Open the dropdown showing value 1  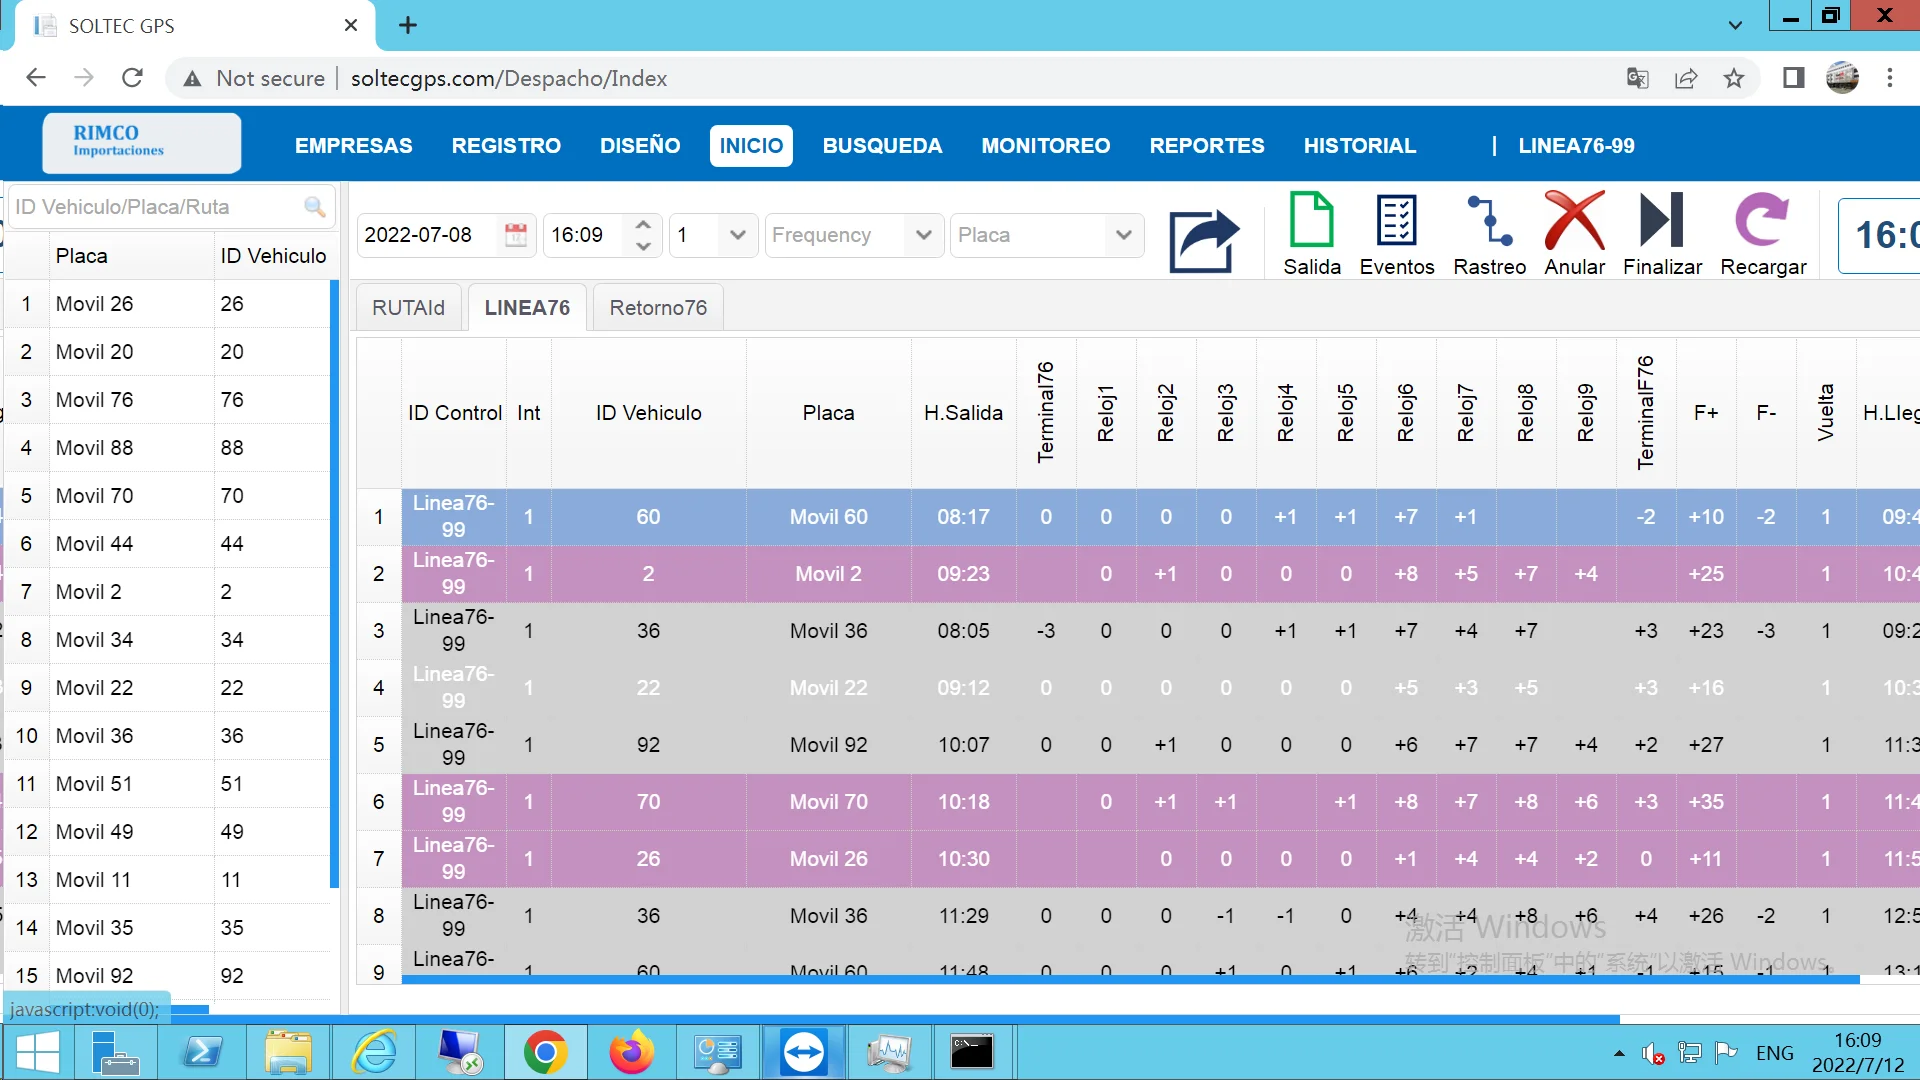(737, 235)
